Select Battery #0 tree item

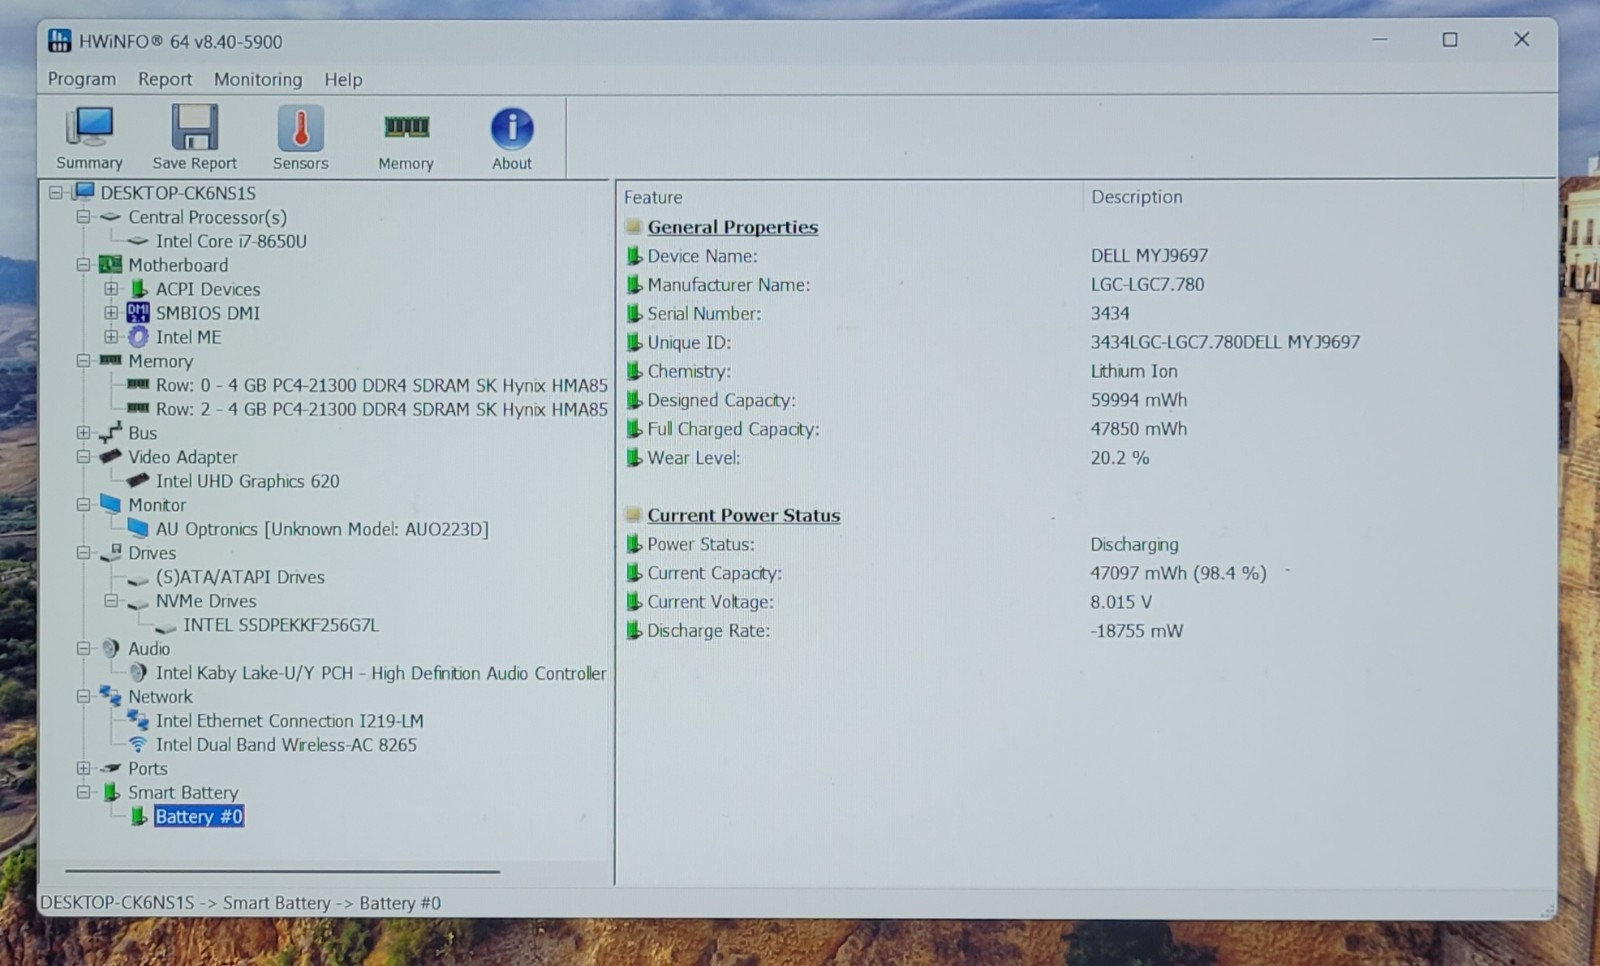pos(199,817)
